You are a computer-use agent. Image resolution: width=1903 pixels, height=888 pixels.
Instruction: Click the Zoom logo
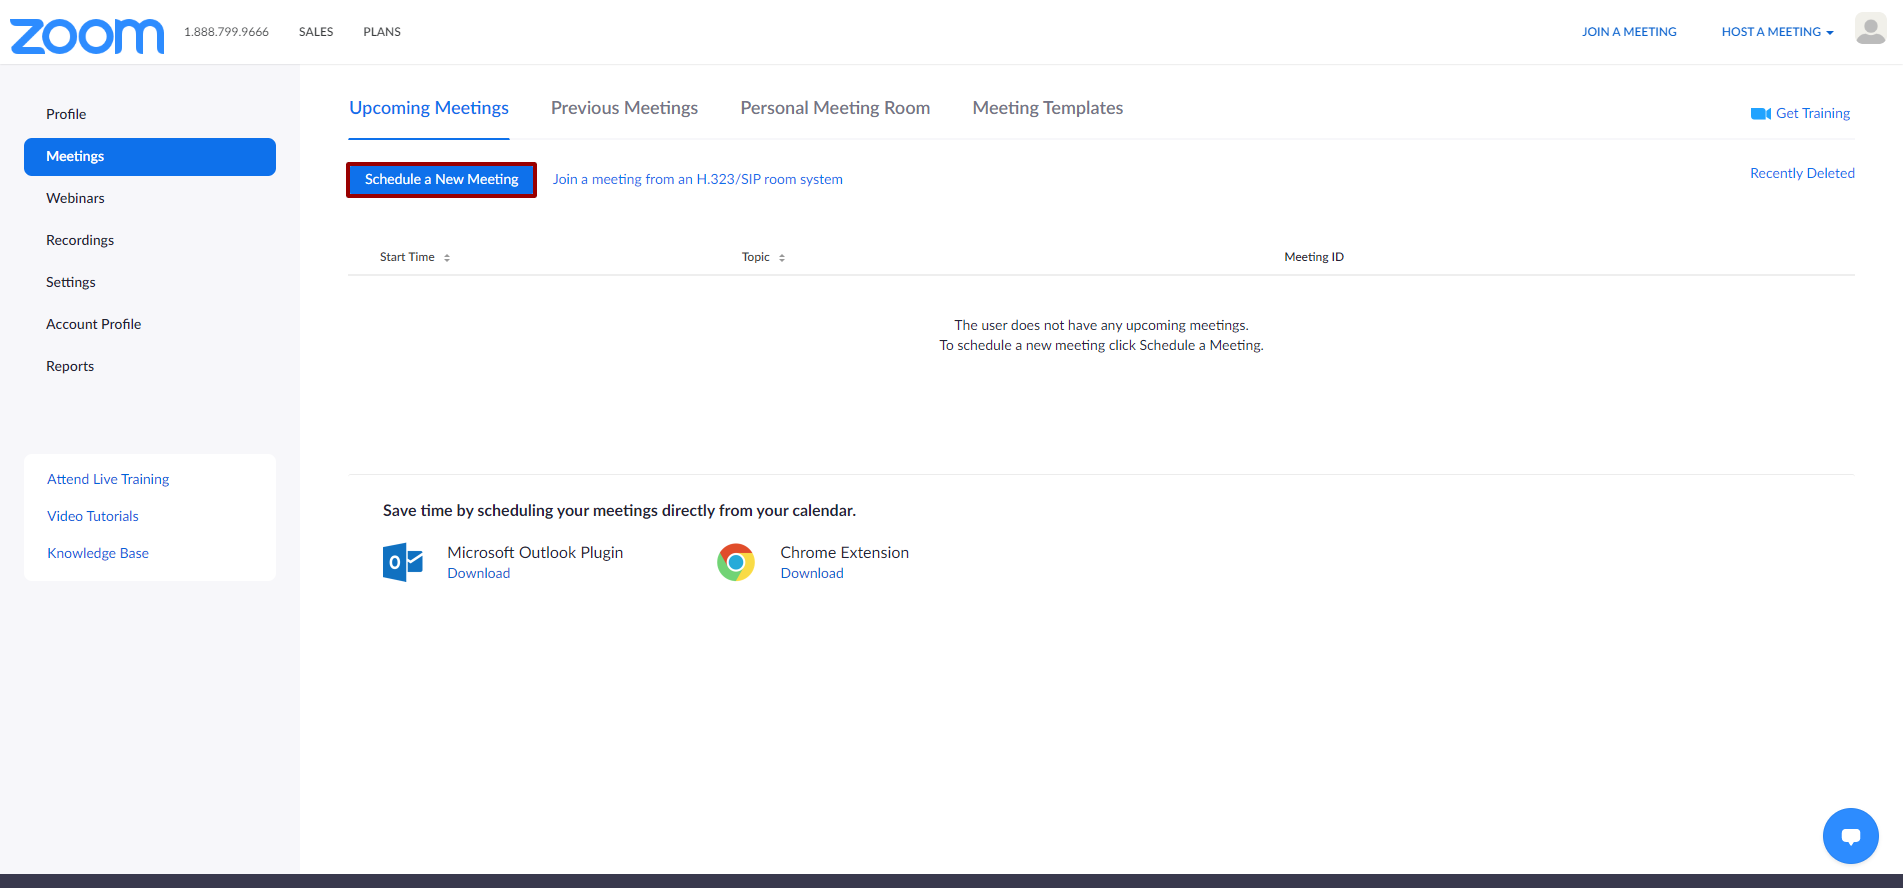87,35
